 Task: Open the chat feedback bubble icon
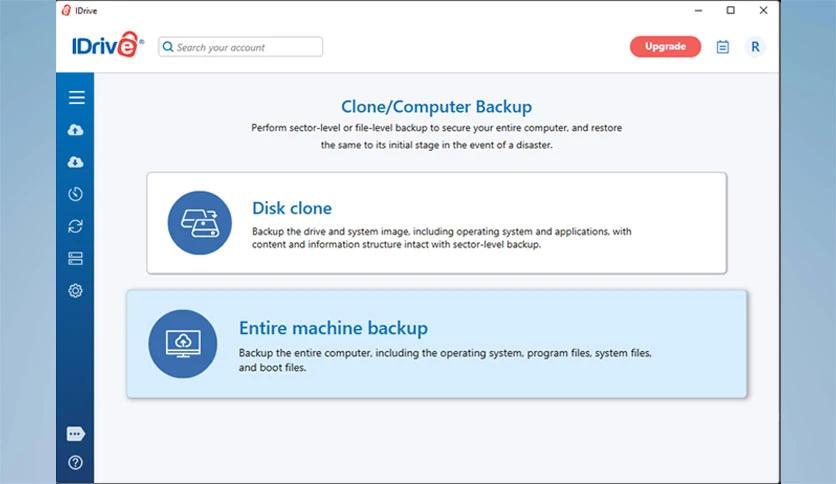75,434
